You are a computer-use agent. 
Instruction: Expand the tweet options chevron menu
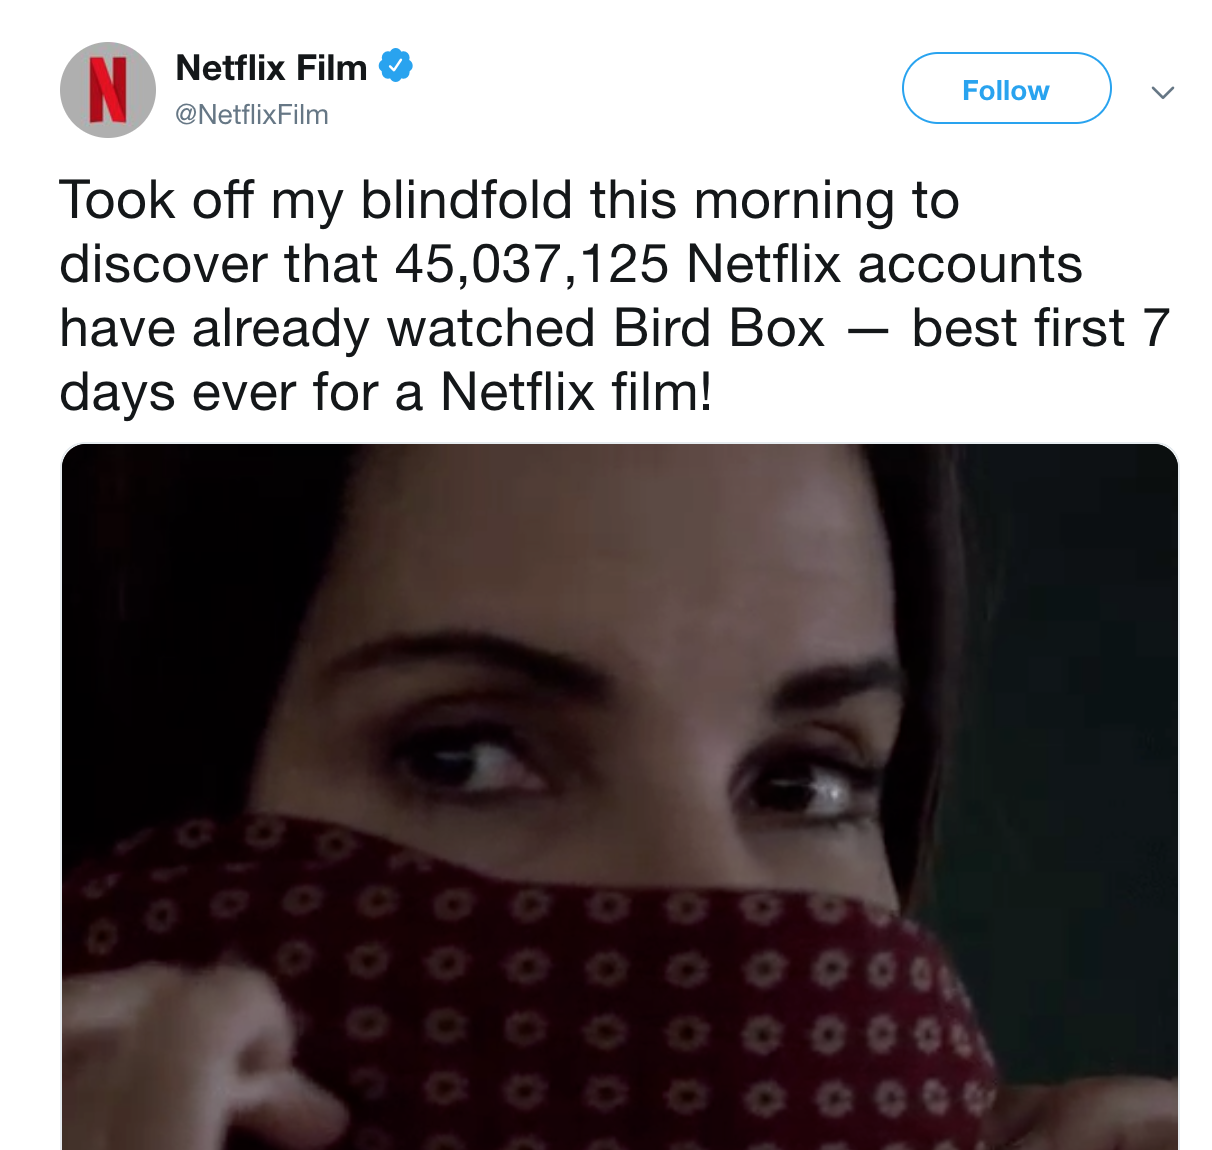[1162, 92]
